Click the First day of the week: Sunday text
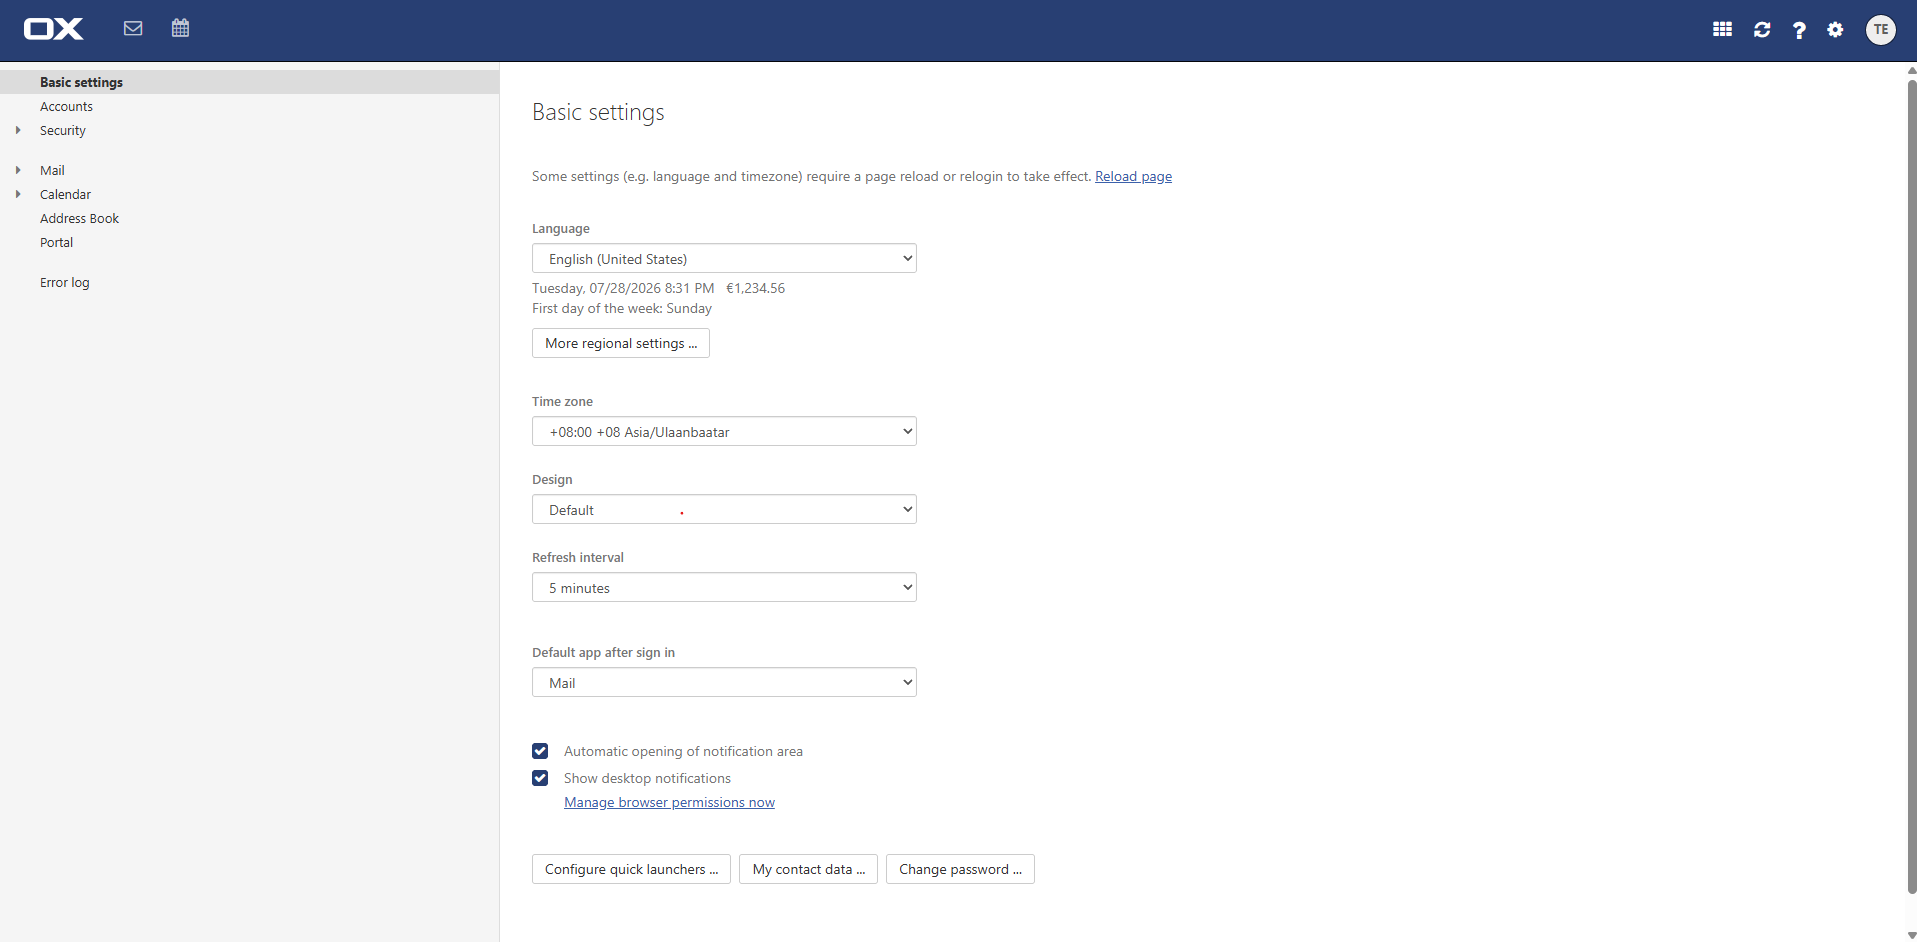Screen dimensions: 1917x942 pos(622,308)
